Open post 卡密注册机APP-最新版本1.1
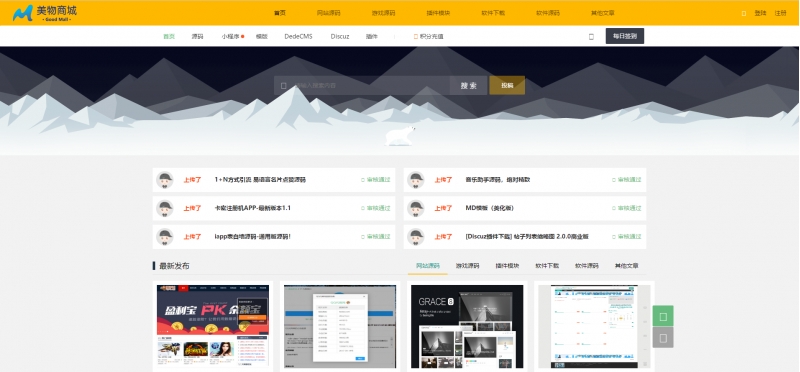The image size is (800, 372). tap(253, 209)
